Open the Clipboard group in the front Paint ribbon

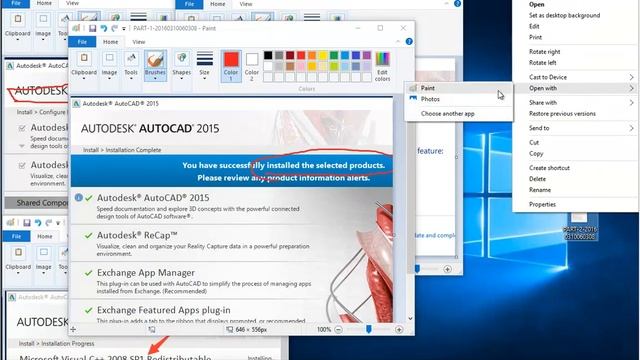[84, 65]
